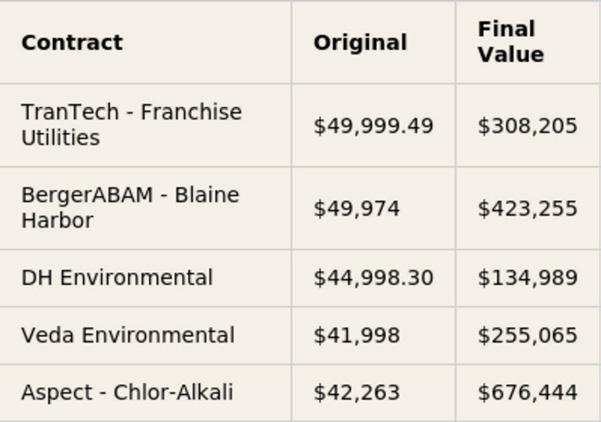Select the DH Environmental contract cell
The image size is (601, 422).
(117, 278)
